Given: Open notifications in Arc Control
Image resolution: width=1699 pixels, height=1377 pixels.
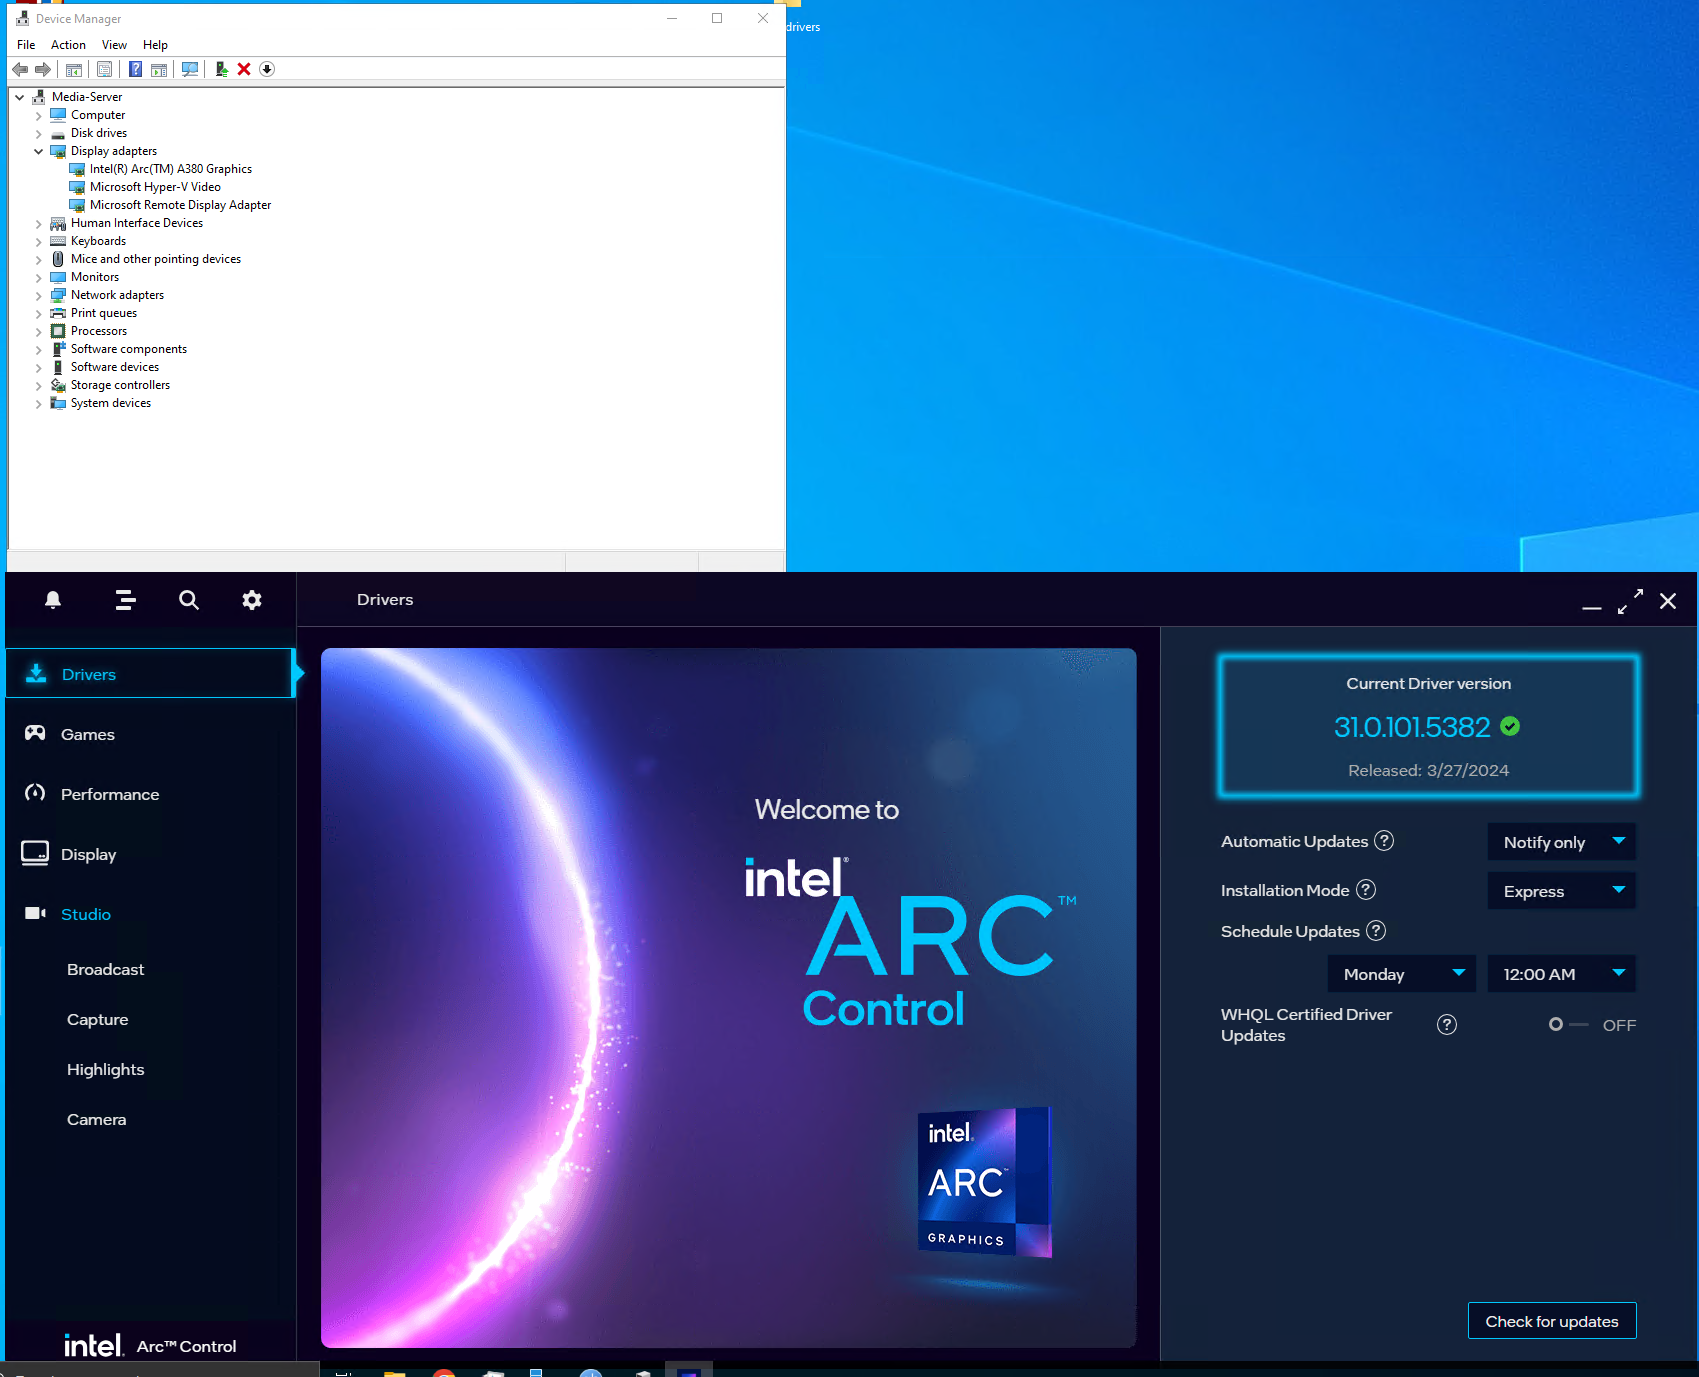Looking at the screenshot, I should [52, 600].
